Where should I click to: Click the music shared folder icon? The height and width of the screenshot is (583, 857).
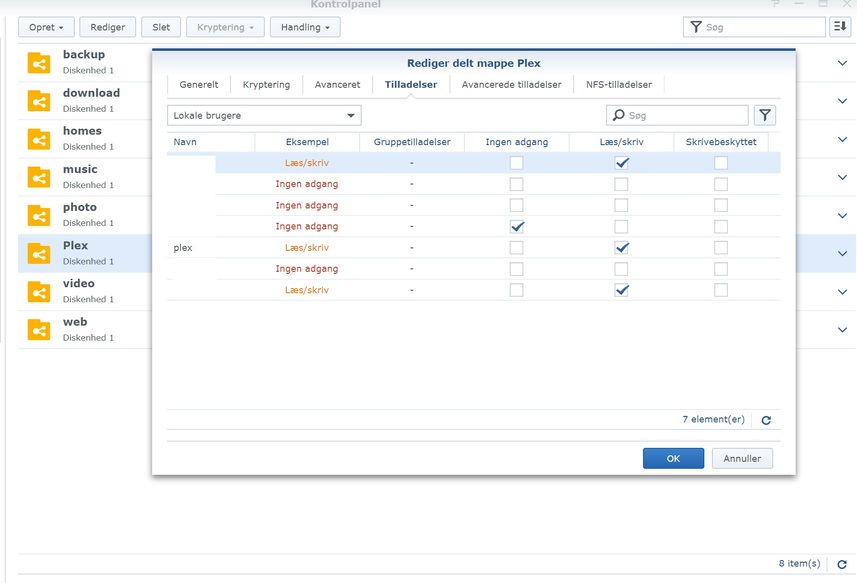pos(39,178)
